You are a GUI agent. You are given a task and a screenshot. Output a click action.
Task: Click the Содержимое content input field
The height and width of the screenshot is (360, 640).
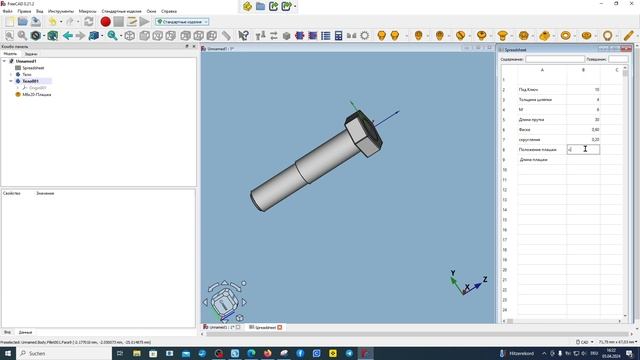coord(555,59)
